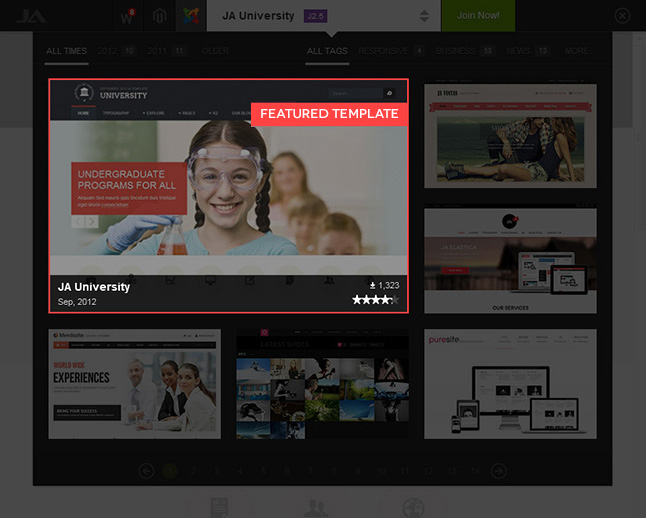646x518 pixels.
Task: Click the JA University title in featured card
Action: (x=94, y=287)
